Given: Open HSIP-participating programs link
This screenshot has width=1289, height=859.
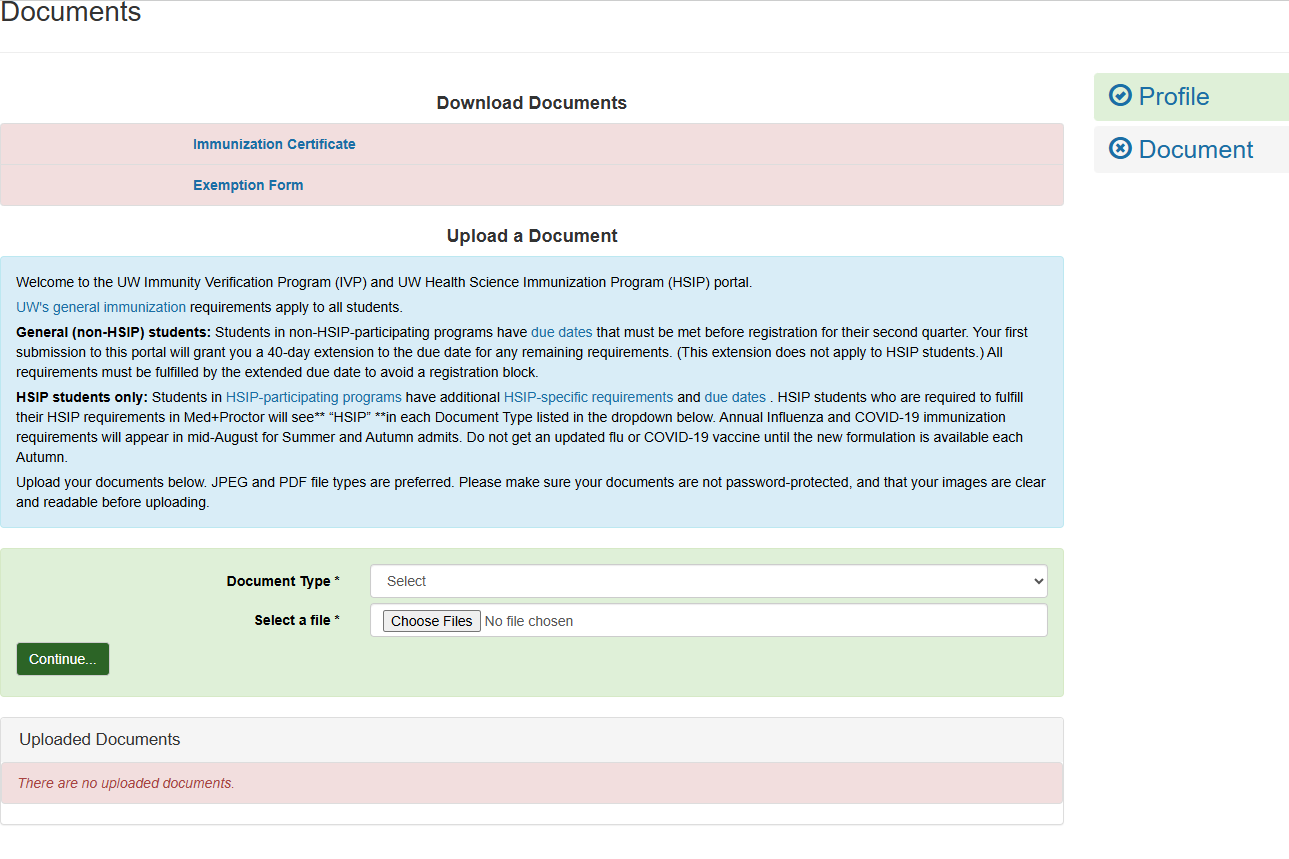Looking at the screenshot, I should pyautogui.click(x=313, y=397).
